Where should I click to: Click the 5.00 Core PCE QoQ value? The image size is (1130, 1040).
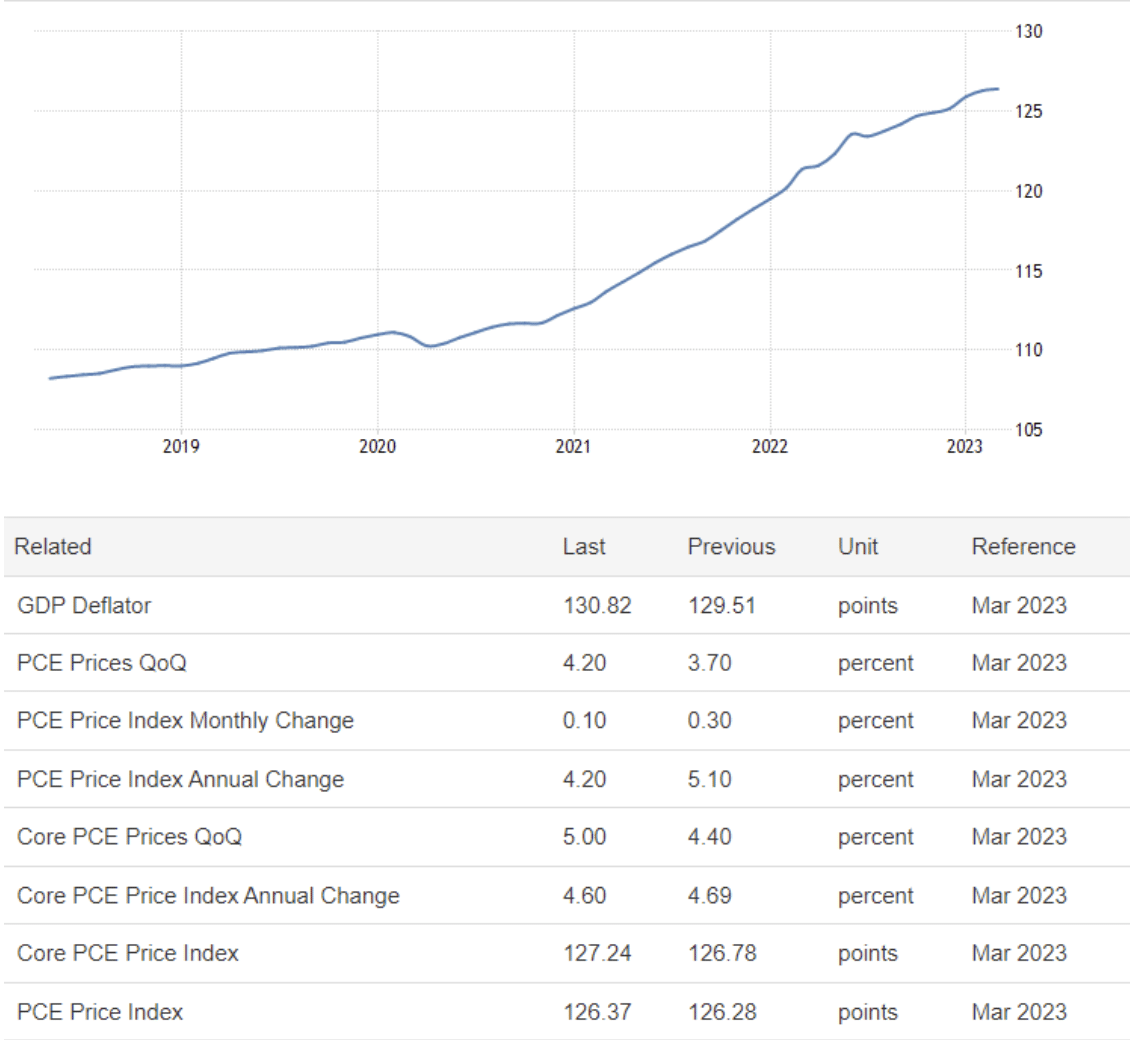(584, 837)
